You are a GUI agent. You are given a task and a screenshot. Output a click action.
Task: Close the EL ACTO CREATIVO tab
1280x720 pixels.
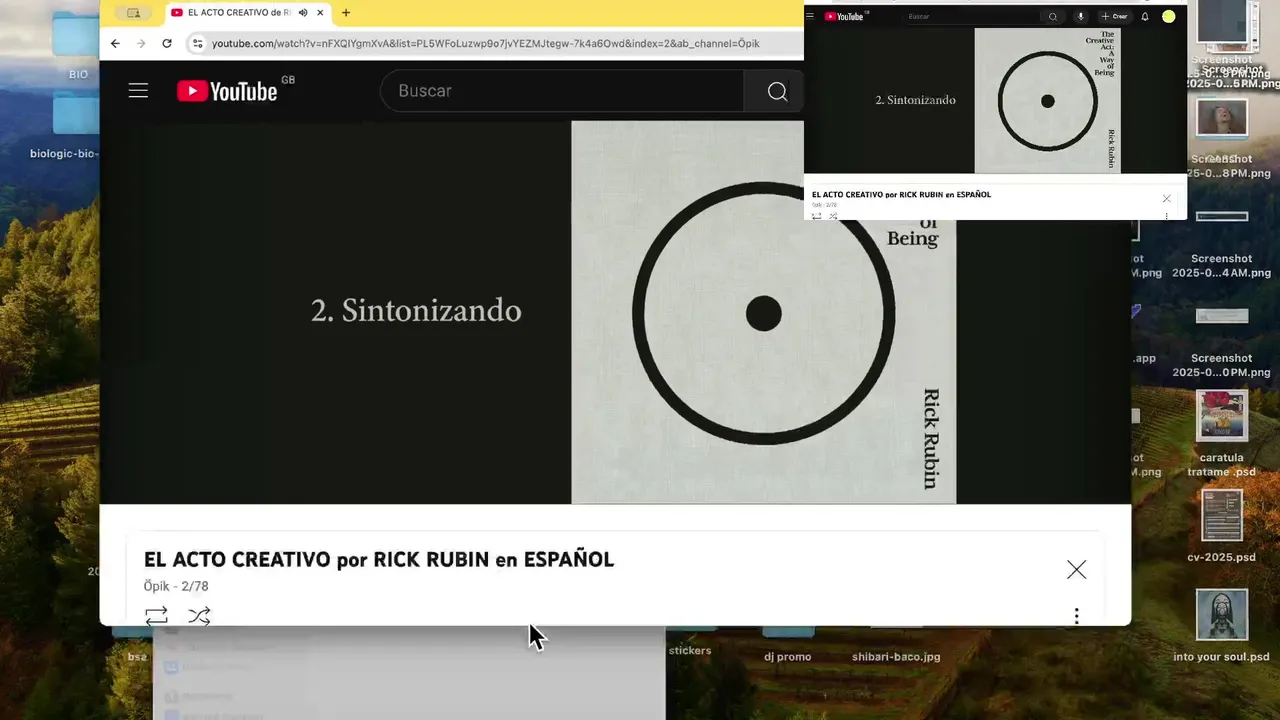[x=319, y=13]
